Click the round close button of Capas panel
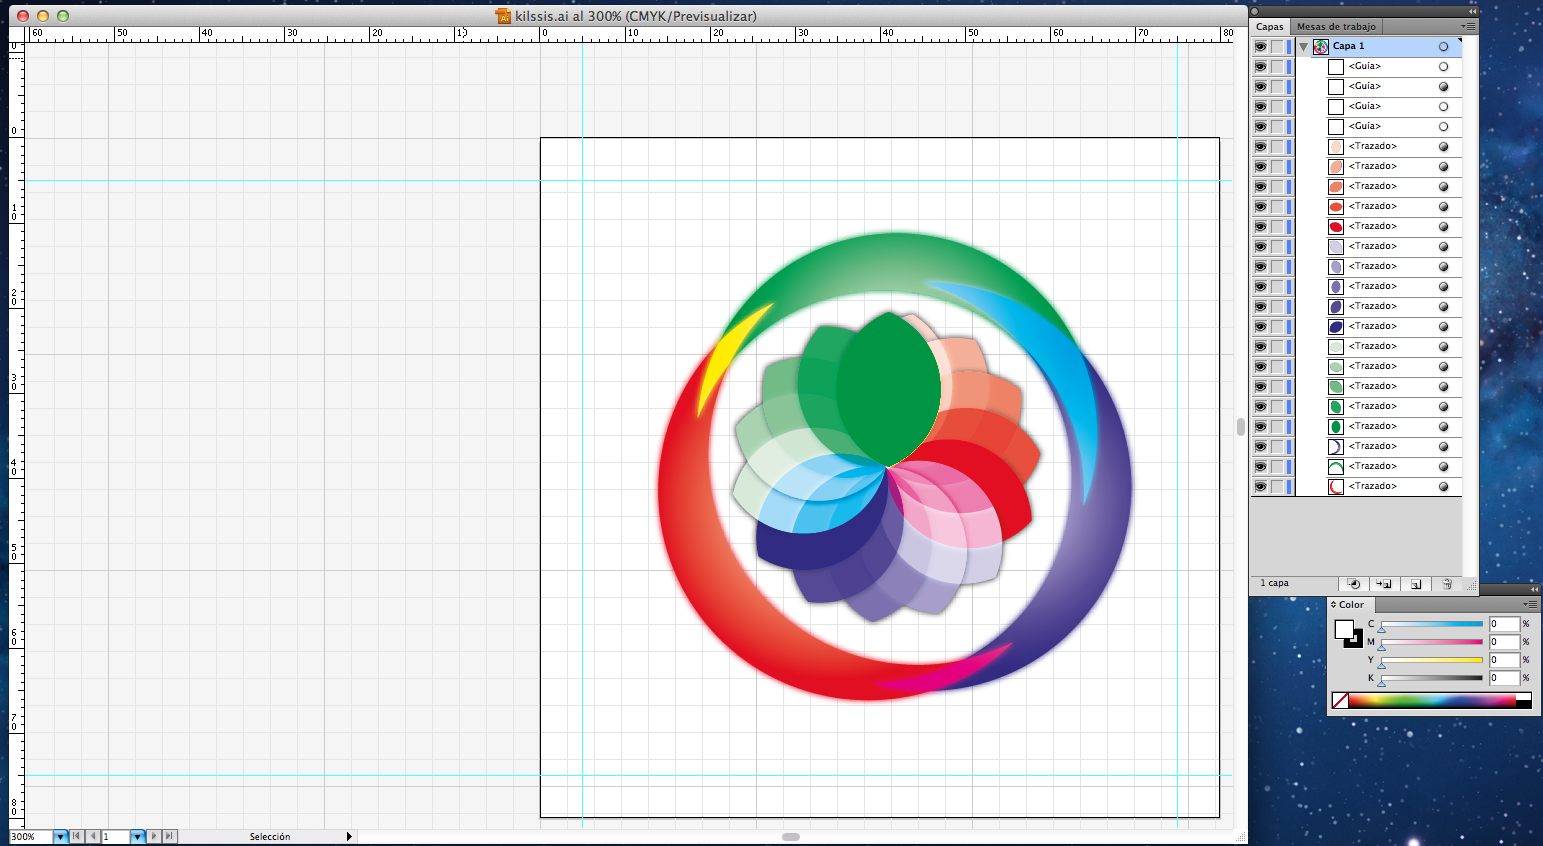The width and height of the screenshot is (1543, 846). coord(1254,11)
